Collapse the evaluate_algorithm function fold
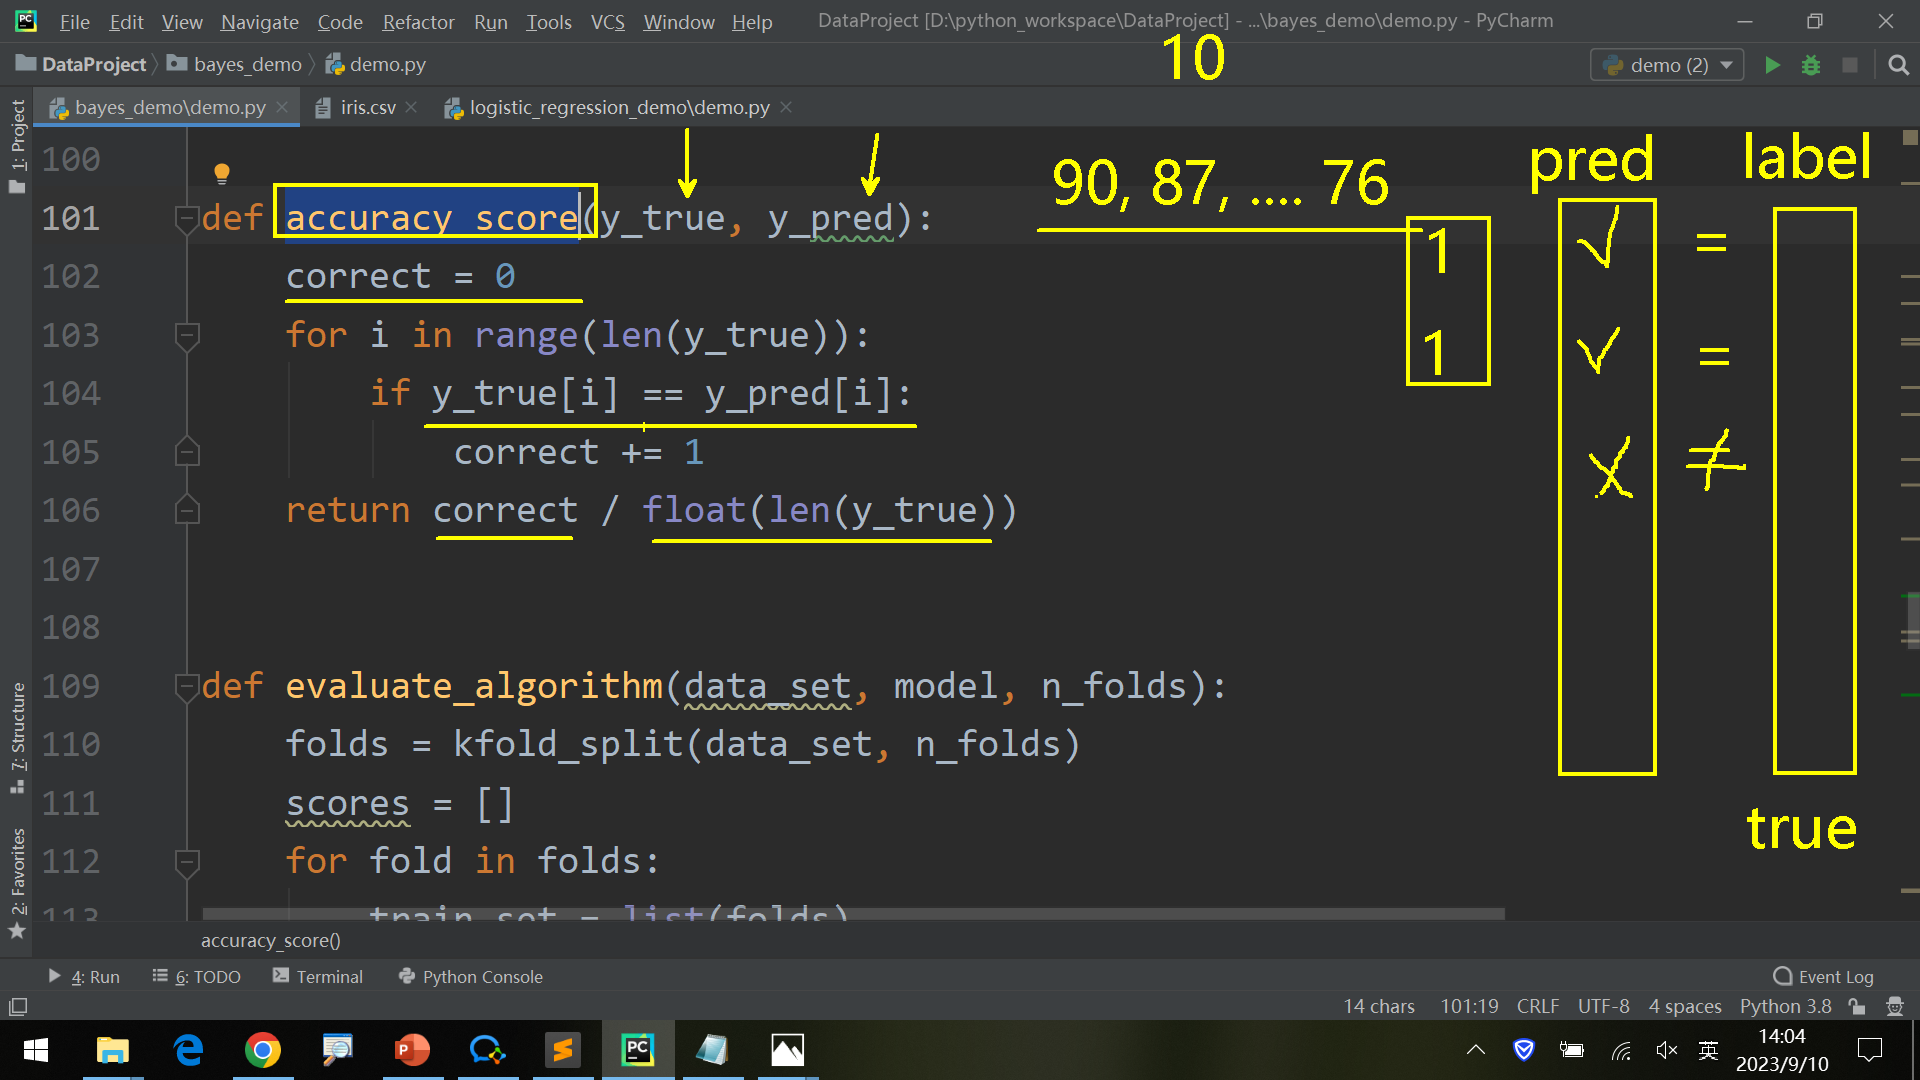1920x1080 pixels. click(187, 686)
